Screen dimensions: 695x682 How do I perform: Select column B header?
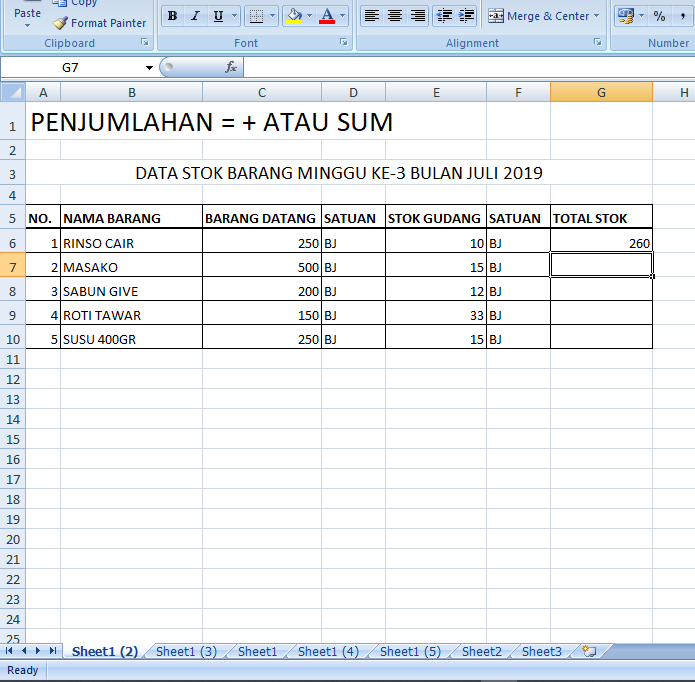click(132, 93)
